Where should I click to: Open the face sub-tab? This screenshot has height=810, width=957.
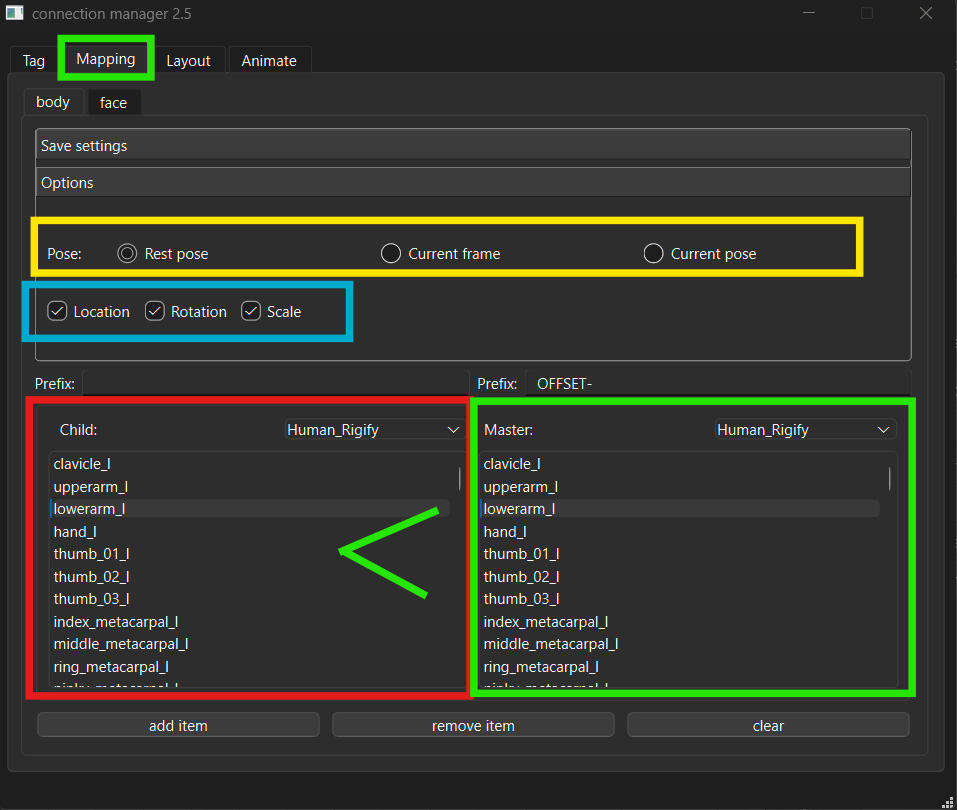(113, 103)
